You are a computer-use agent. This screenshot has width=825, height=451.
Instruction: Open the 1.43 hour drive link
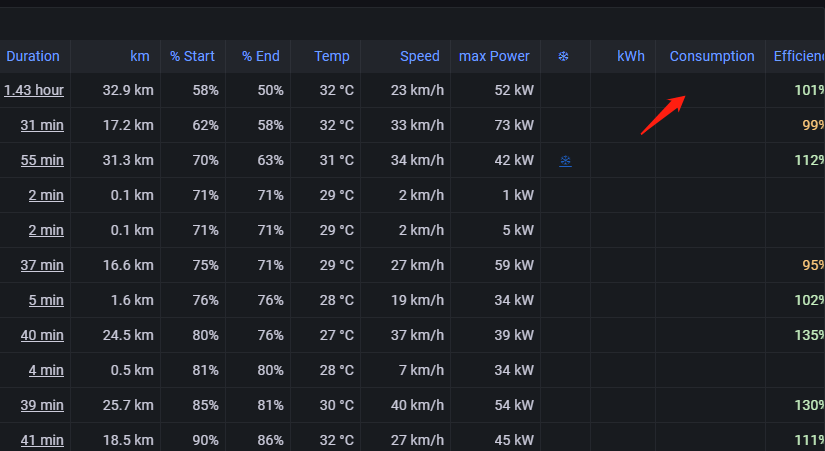[34, 90]
